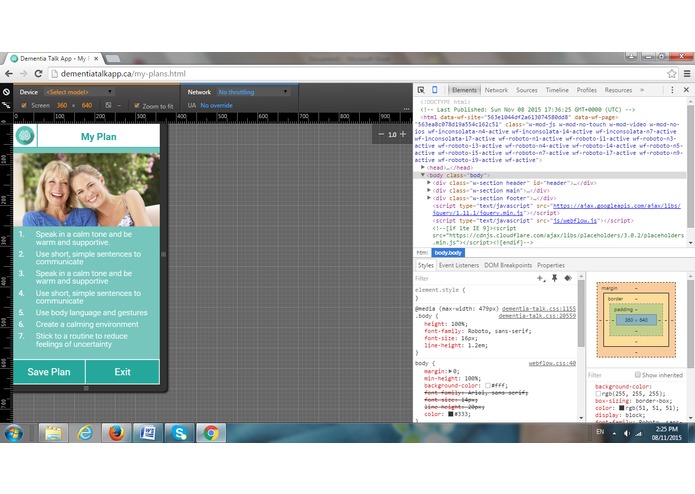695x494 pixels.
Task: Expand margin property triangle in body rule
Action: pyautogui.click(x=450, y=371)
